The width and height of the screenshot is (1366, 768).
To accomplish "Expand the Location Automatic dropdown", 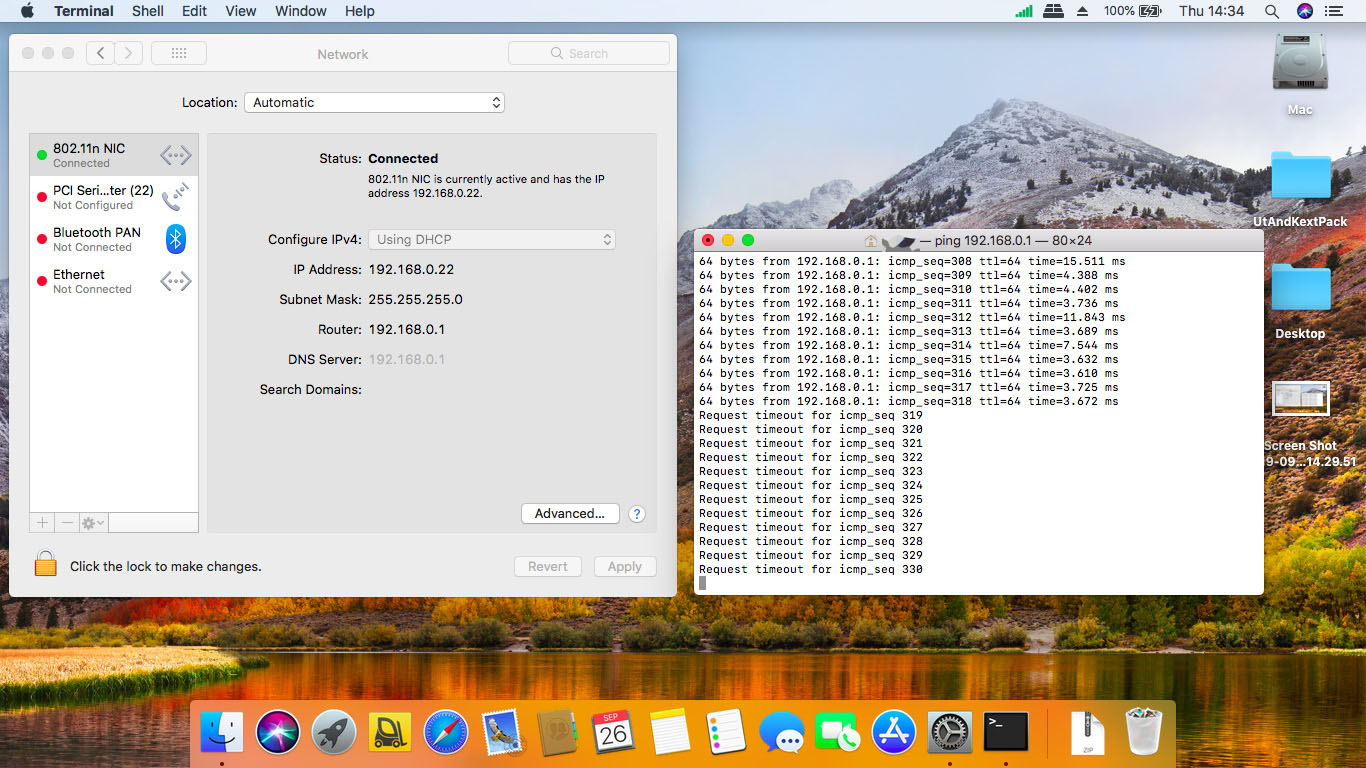I will [374, 103].
